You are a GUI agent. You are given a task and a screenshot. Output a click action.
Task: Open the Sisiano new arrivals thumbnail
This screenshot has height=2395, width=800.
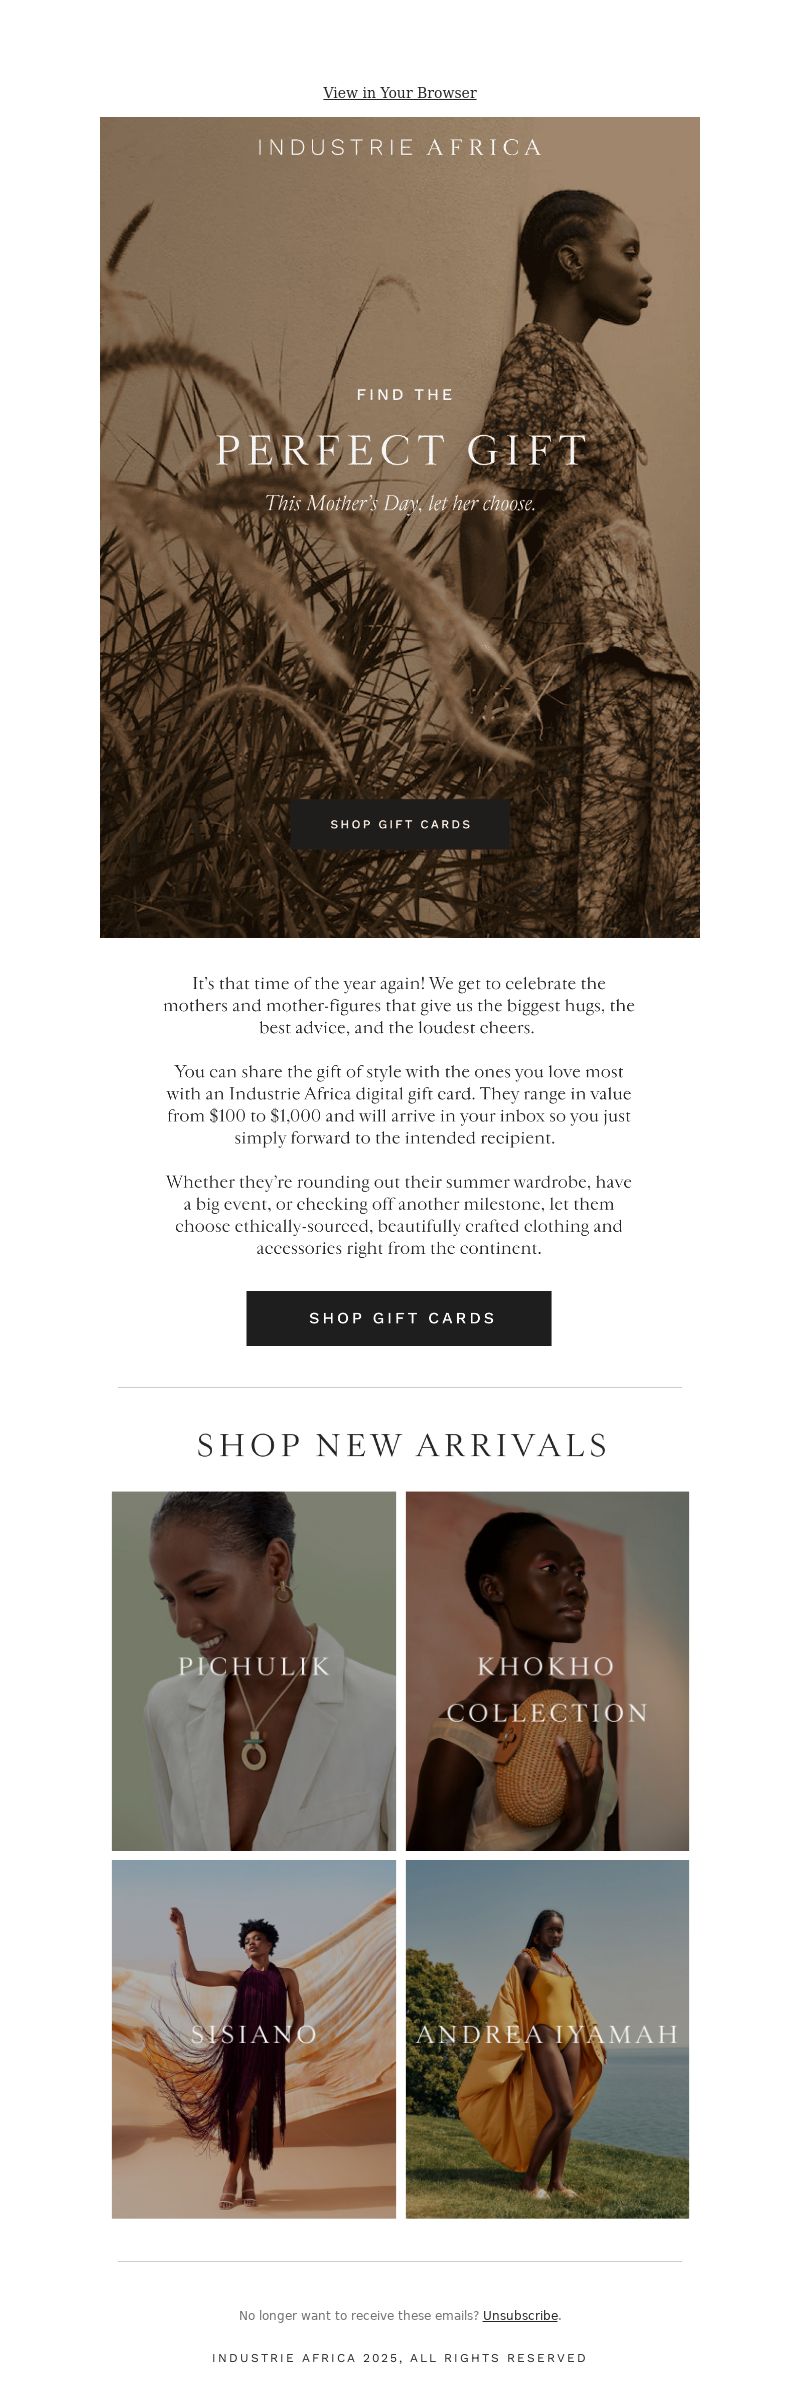tap(254, 2039)
